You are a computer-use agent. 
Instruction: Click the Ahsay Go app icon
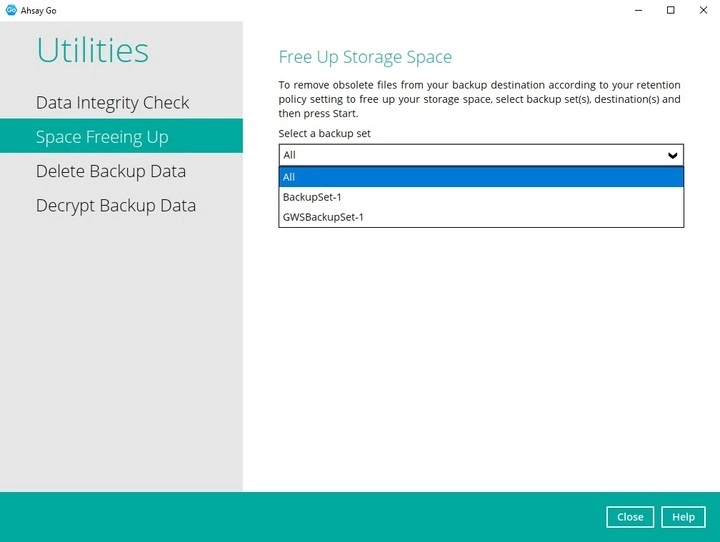[11, 10]
